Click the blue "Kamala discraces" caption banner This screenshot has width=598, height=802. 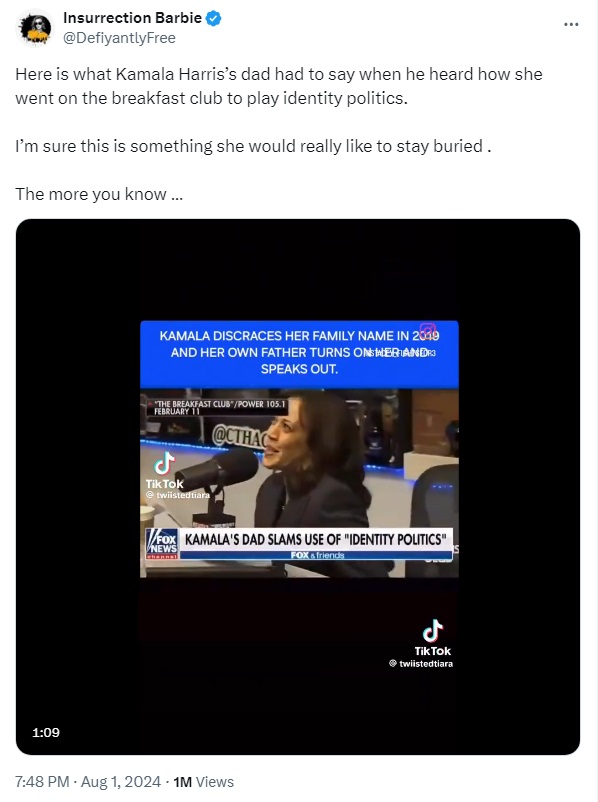point(299,353)
